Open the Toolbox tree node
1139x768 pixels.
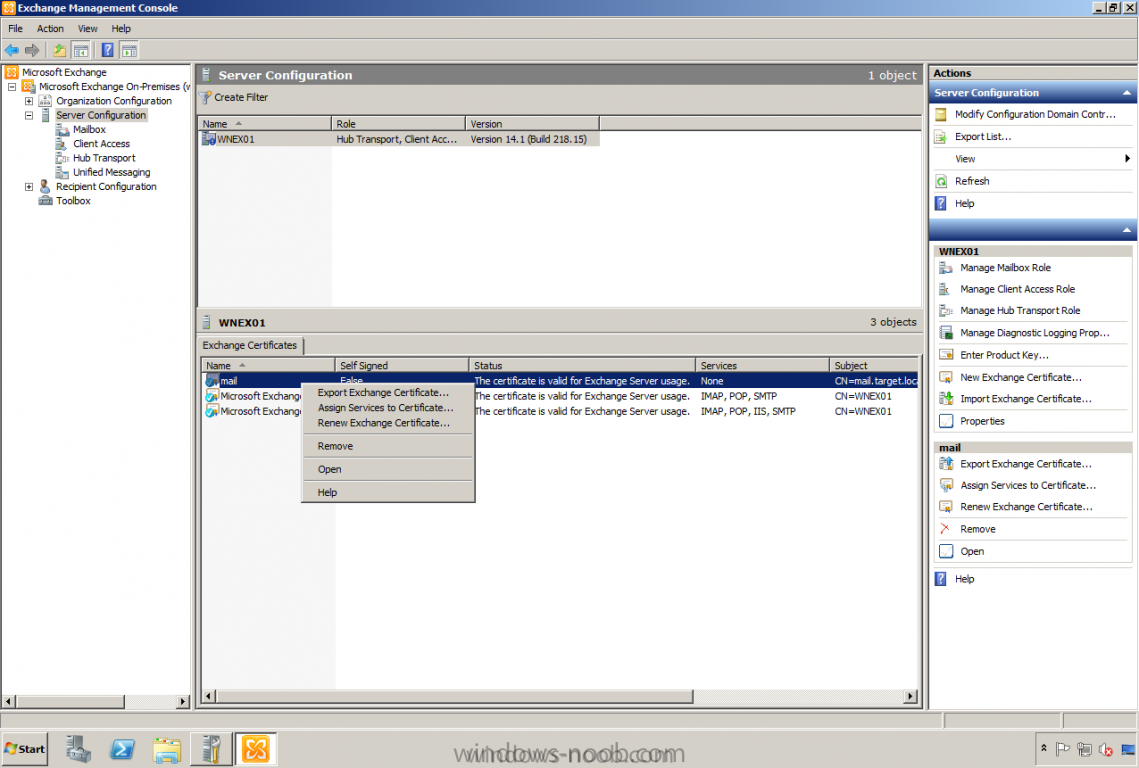pyautogui.click(x=73, y=201)
